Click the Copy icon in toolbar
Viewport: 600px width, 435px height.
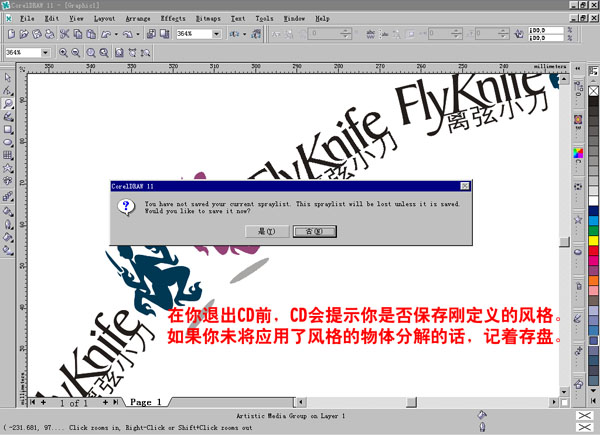(x=78, y=34)
